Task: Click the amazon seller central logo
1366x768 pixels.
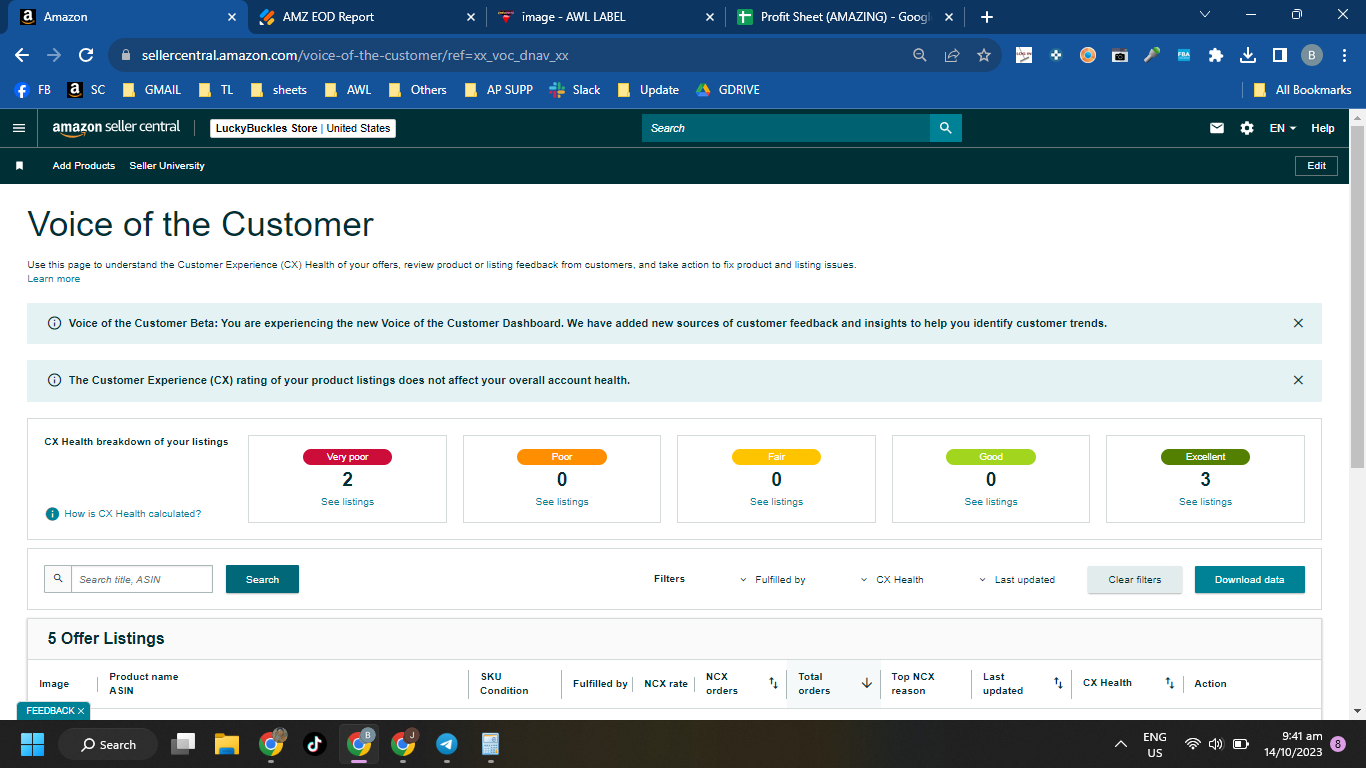Action: (116, 128)
